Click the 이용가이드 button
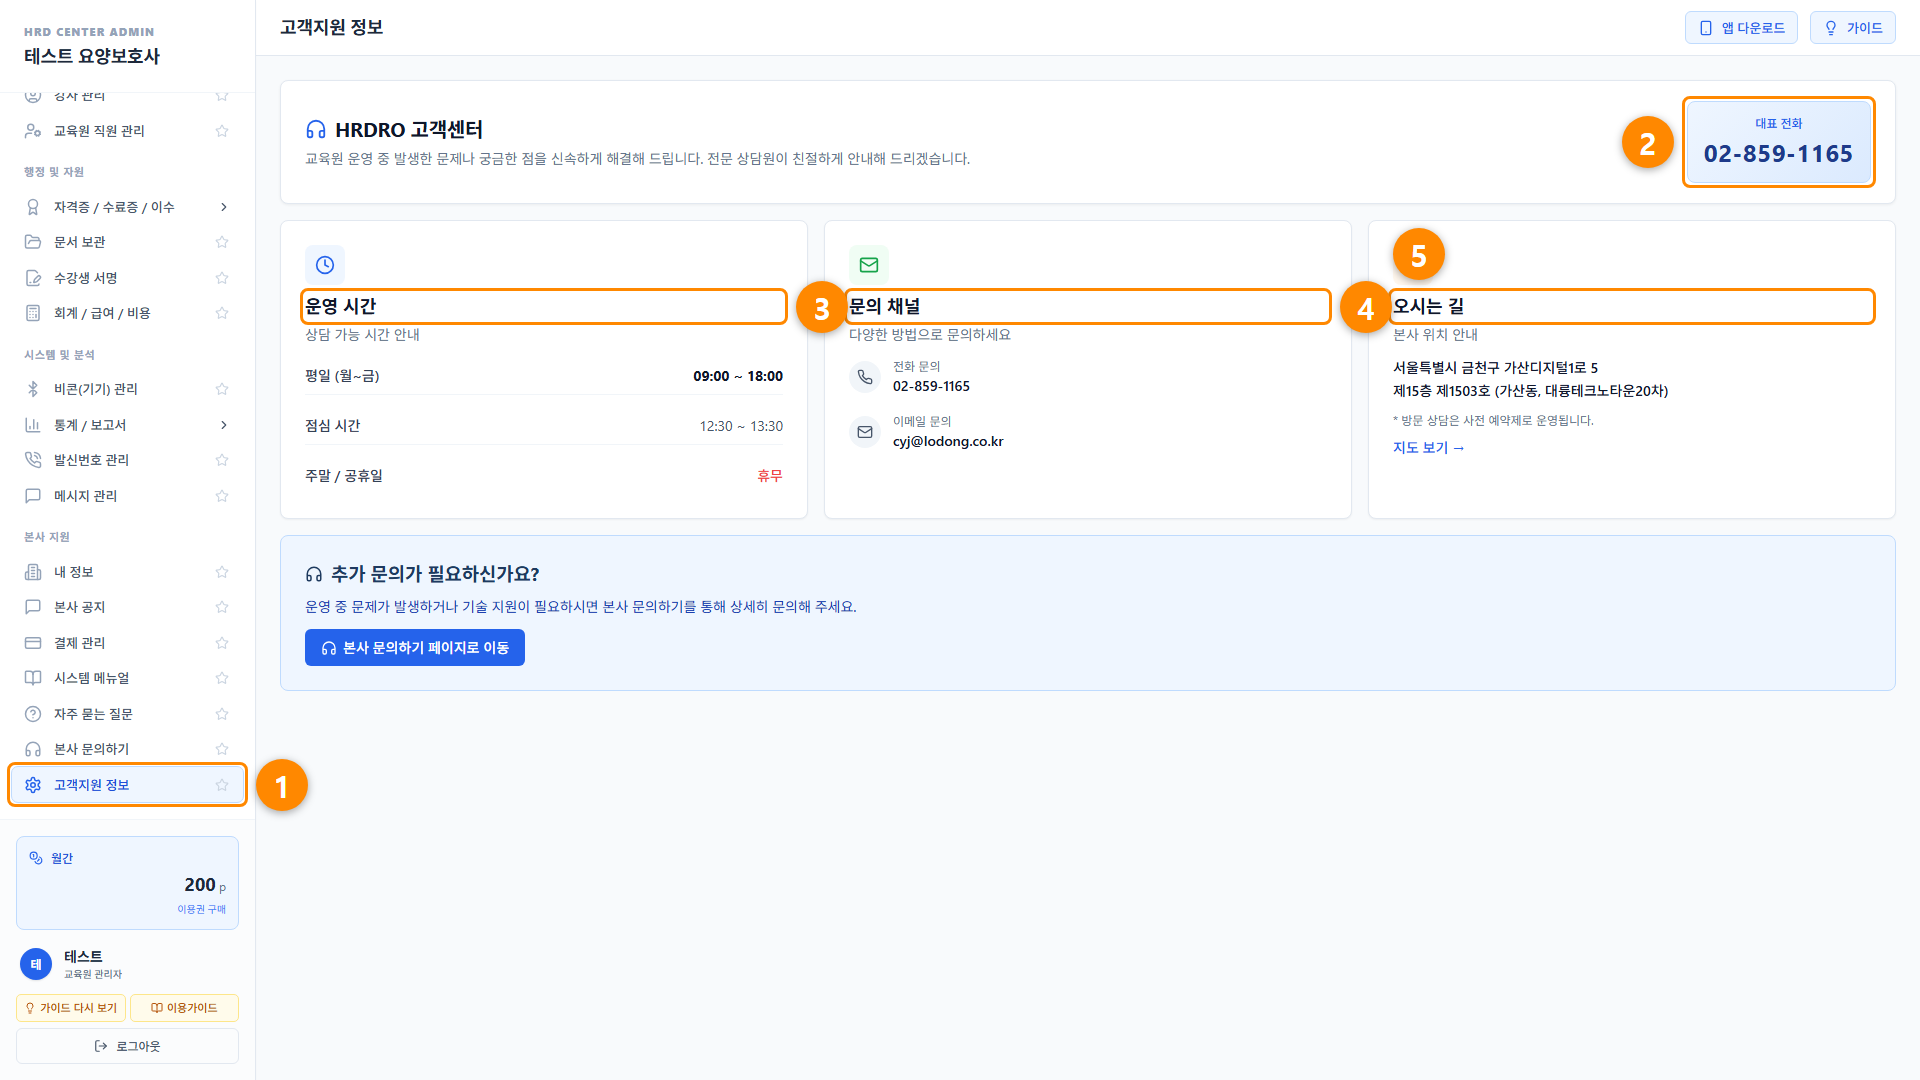 [x=184, y=1008]
